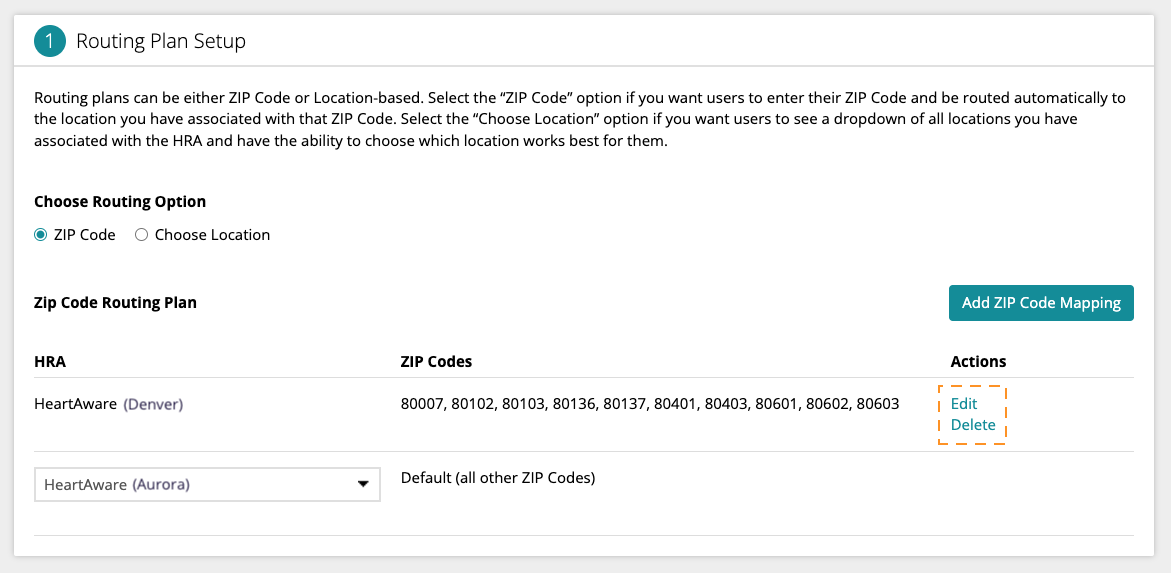Click the Choose Routing Option heading
The image size is (1171, 573).
pos(120,202)
